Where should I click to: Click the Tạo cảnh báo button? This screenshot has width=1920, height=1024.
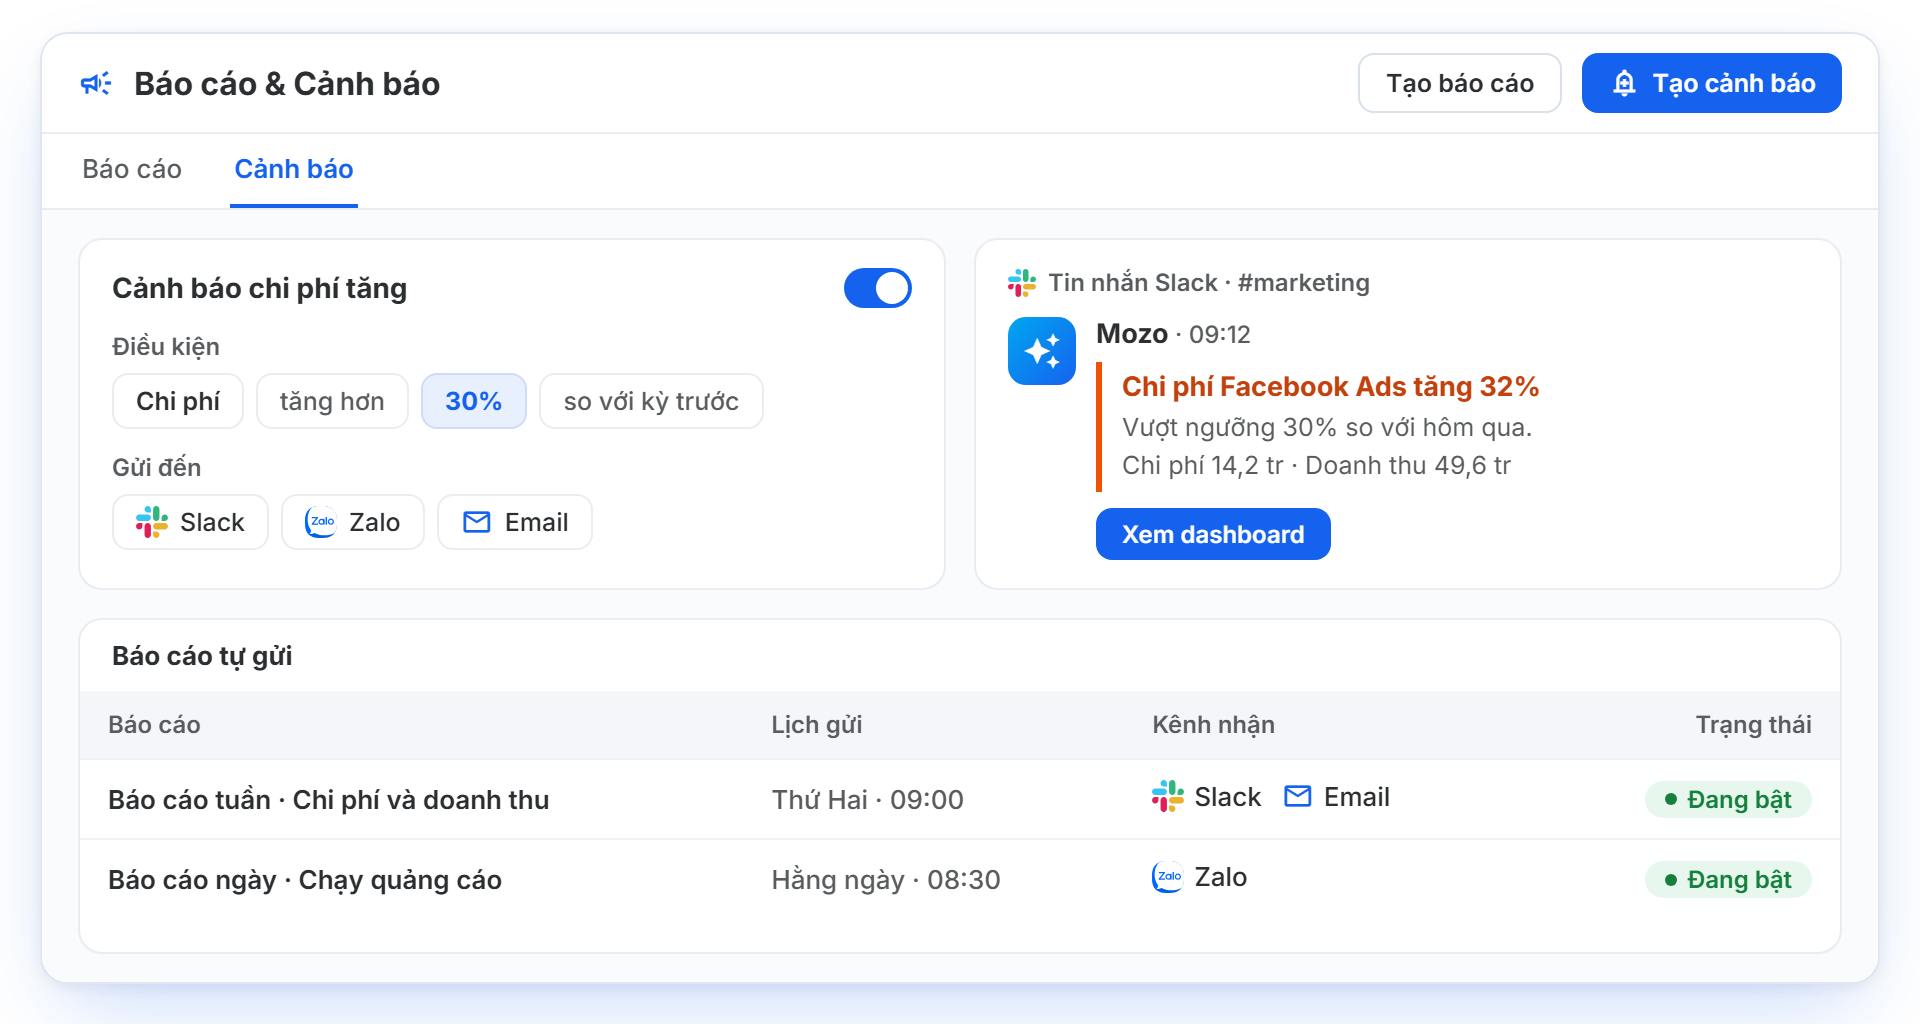tap(1712, 83)
